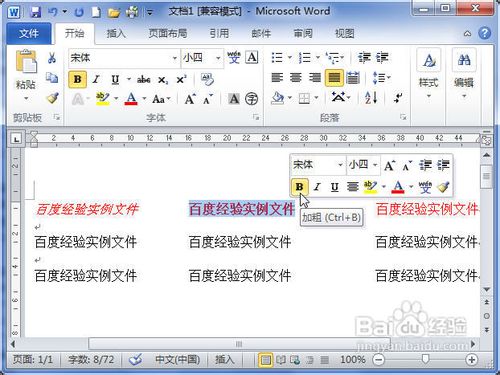Expand the ribbon font size dropdown
This screenshot has width=500, height=375.
[x=218, y=58]
